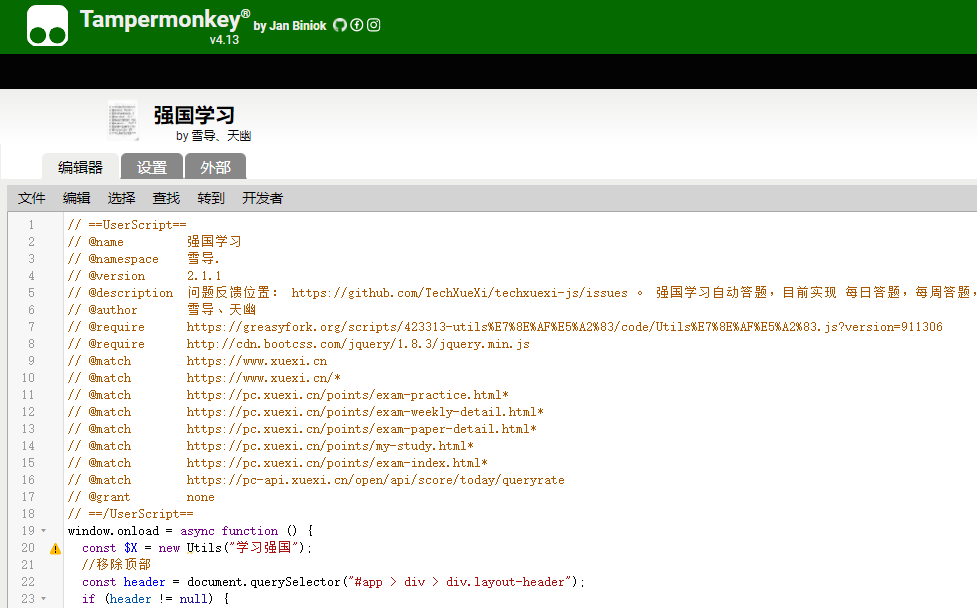Open the 转到 menu
The image size is (977, 608).
(211, 198)
